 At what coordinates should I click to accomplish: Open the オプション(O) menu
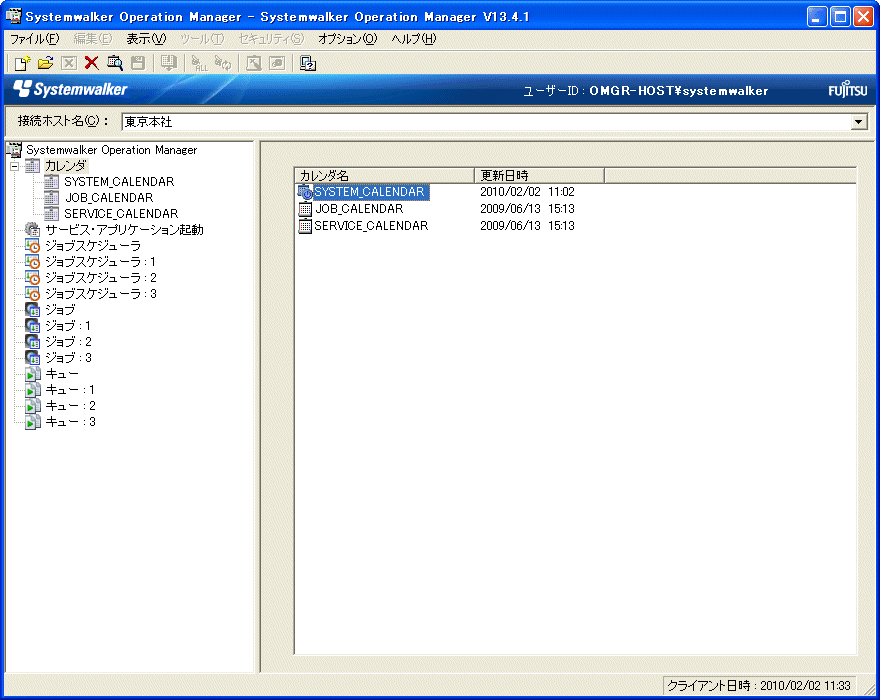347,39
